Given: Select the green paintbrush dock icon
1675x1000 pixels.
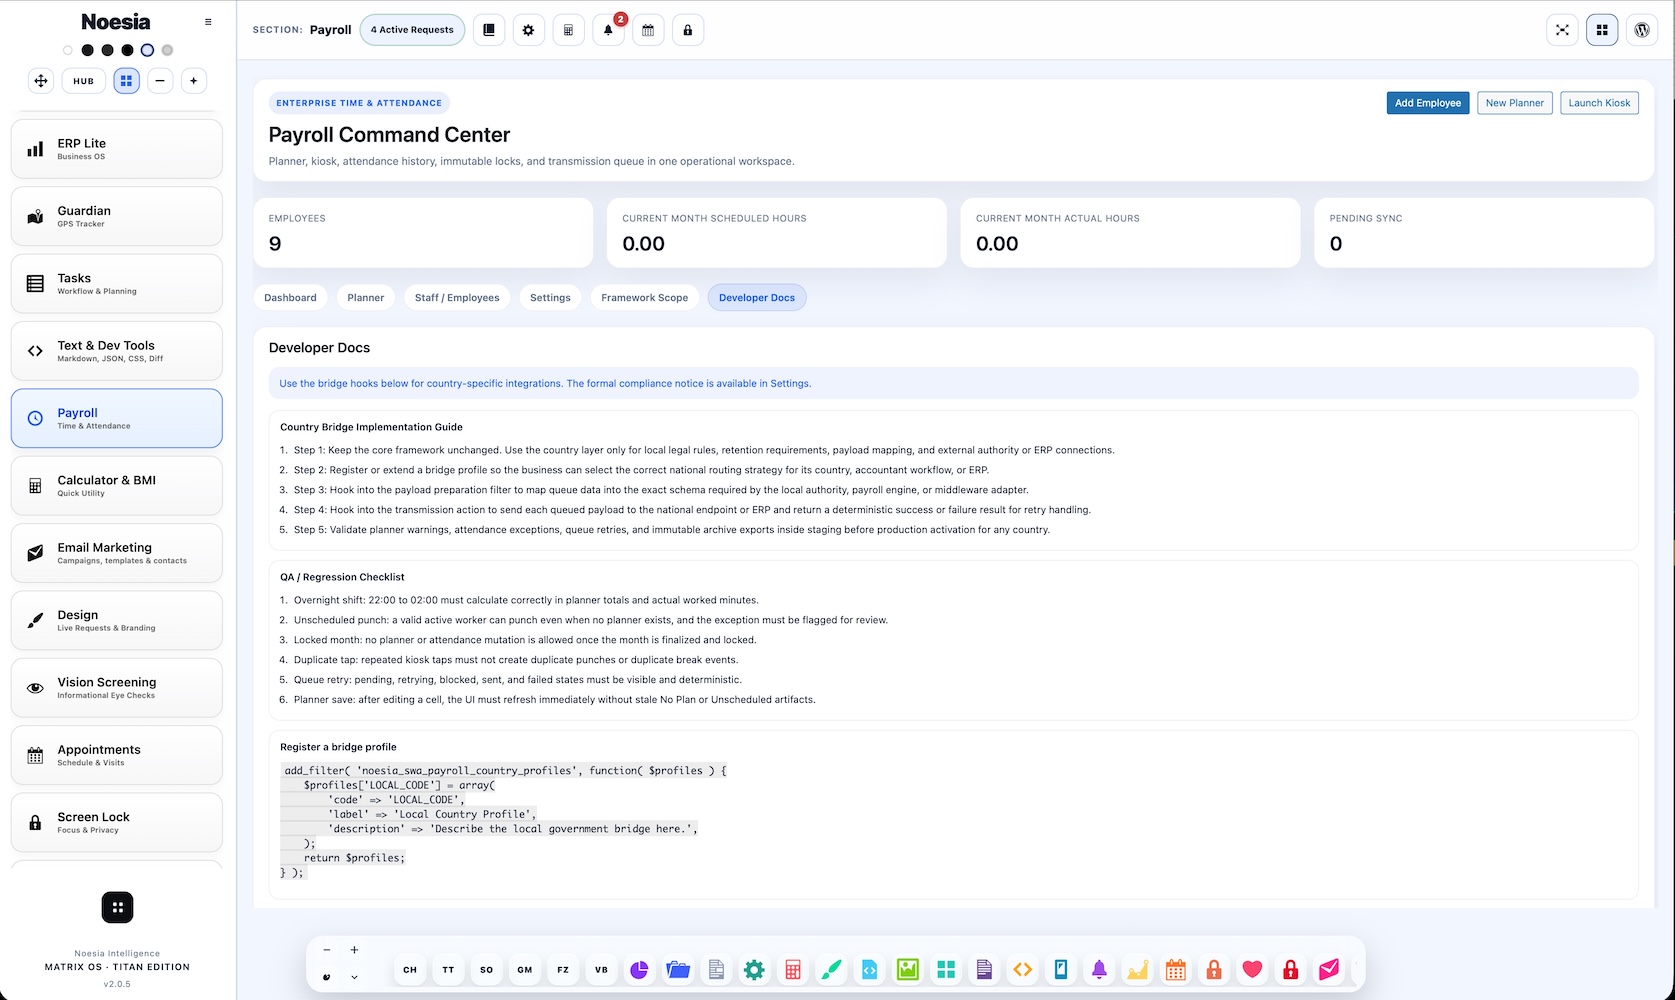Looking at the screenshot, I should (831, 969).
